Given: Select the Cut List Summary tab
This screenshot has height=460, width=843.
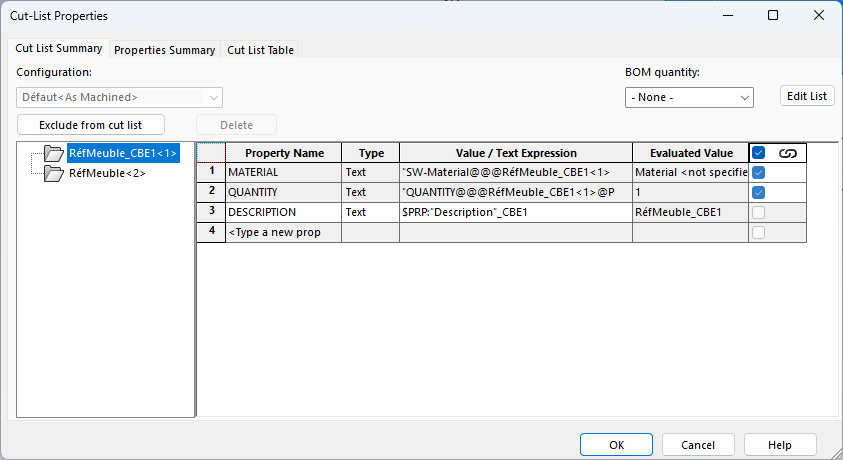Looking at the screenshot, I should click(59, 48).
